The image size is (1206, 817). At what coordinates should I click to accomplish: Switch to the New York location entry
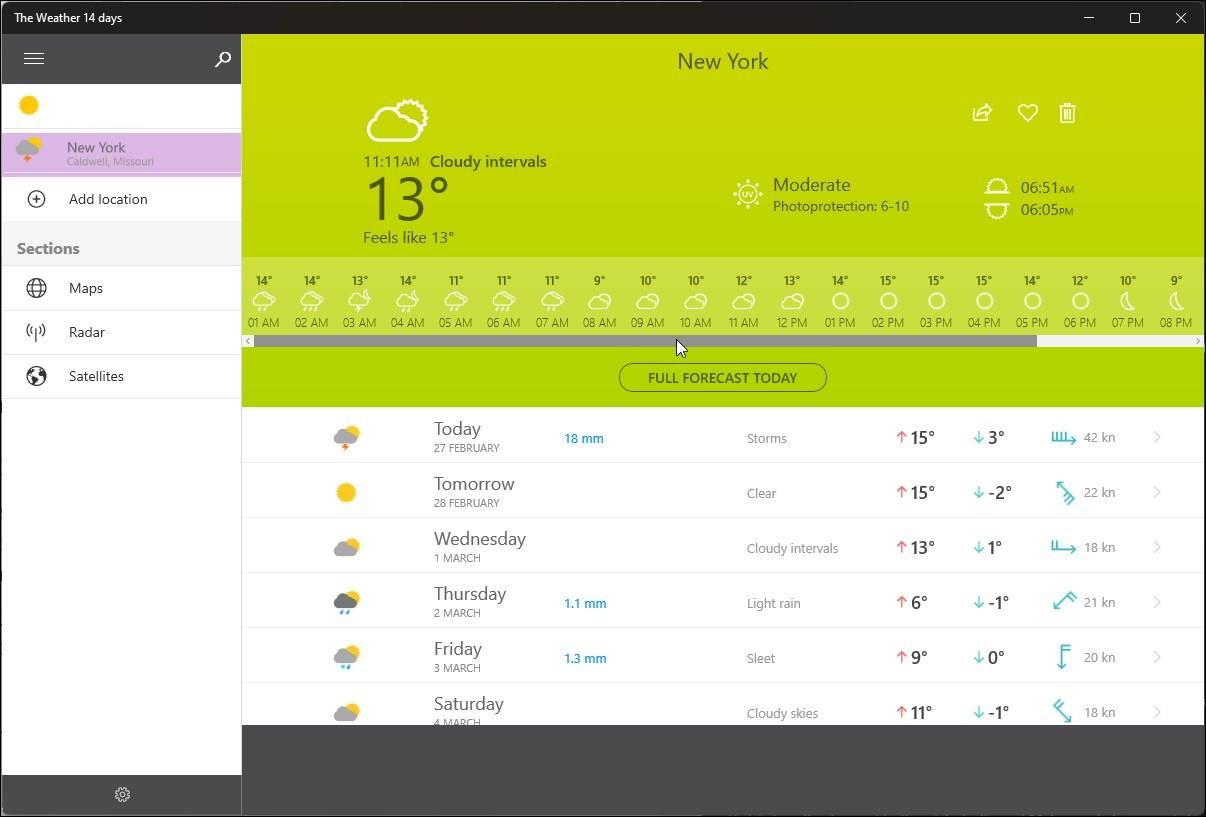tap(120, 154)
